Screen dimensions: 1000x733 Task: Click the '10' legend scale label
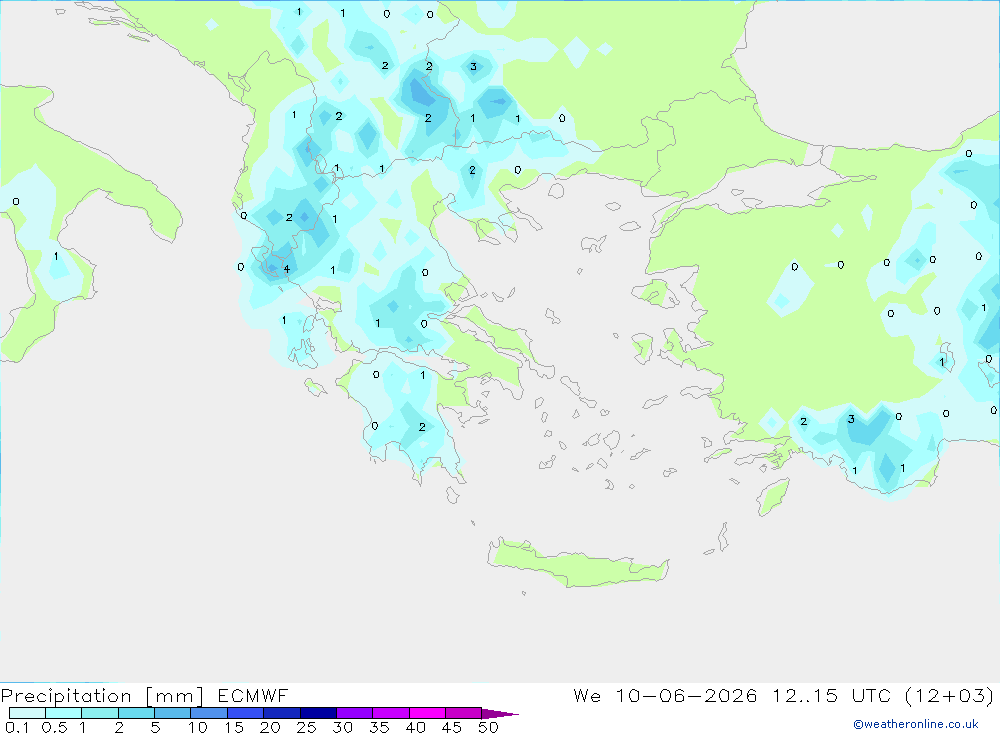click(198, 727)
